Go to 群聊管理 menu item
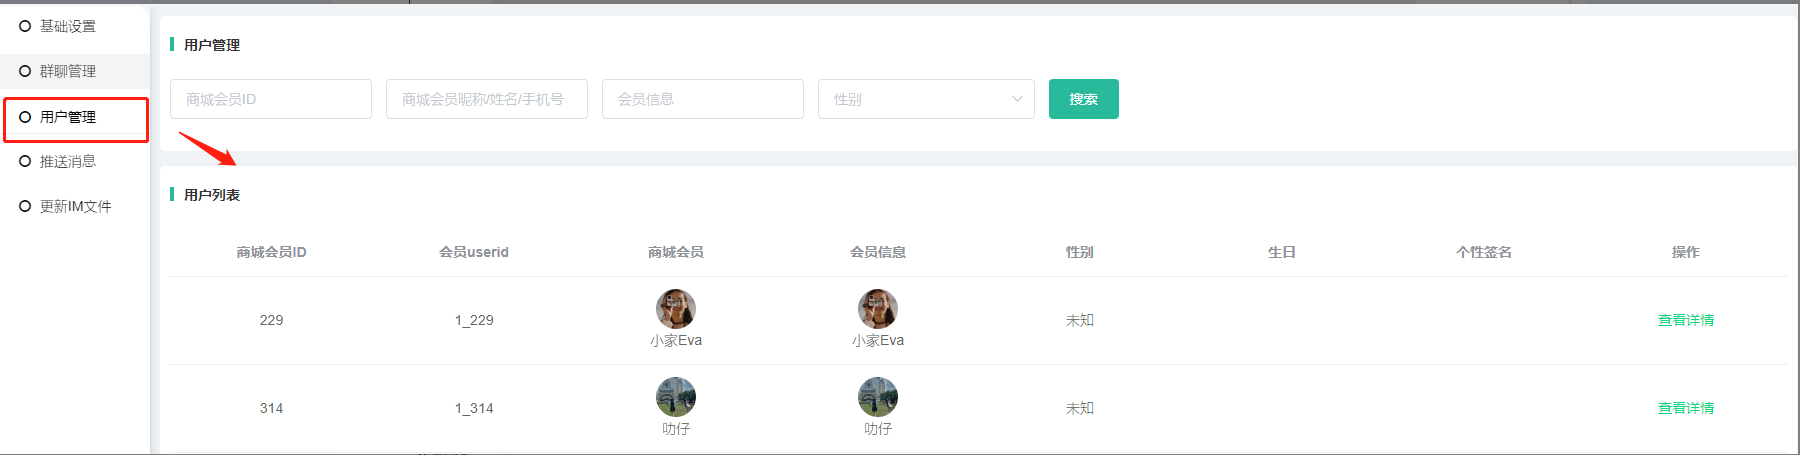This screenshot has height=455, width=1800. [x=68, y=71]
